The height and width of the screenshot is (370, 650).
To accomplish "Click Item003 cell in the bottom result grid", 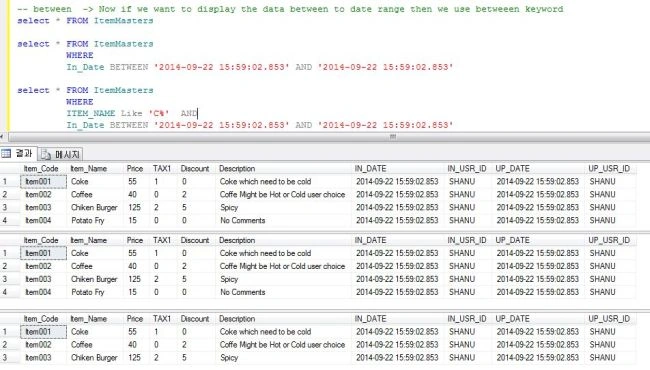I will pyautogui.click(x=43, y=358).
